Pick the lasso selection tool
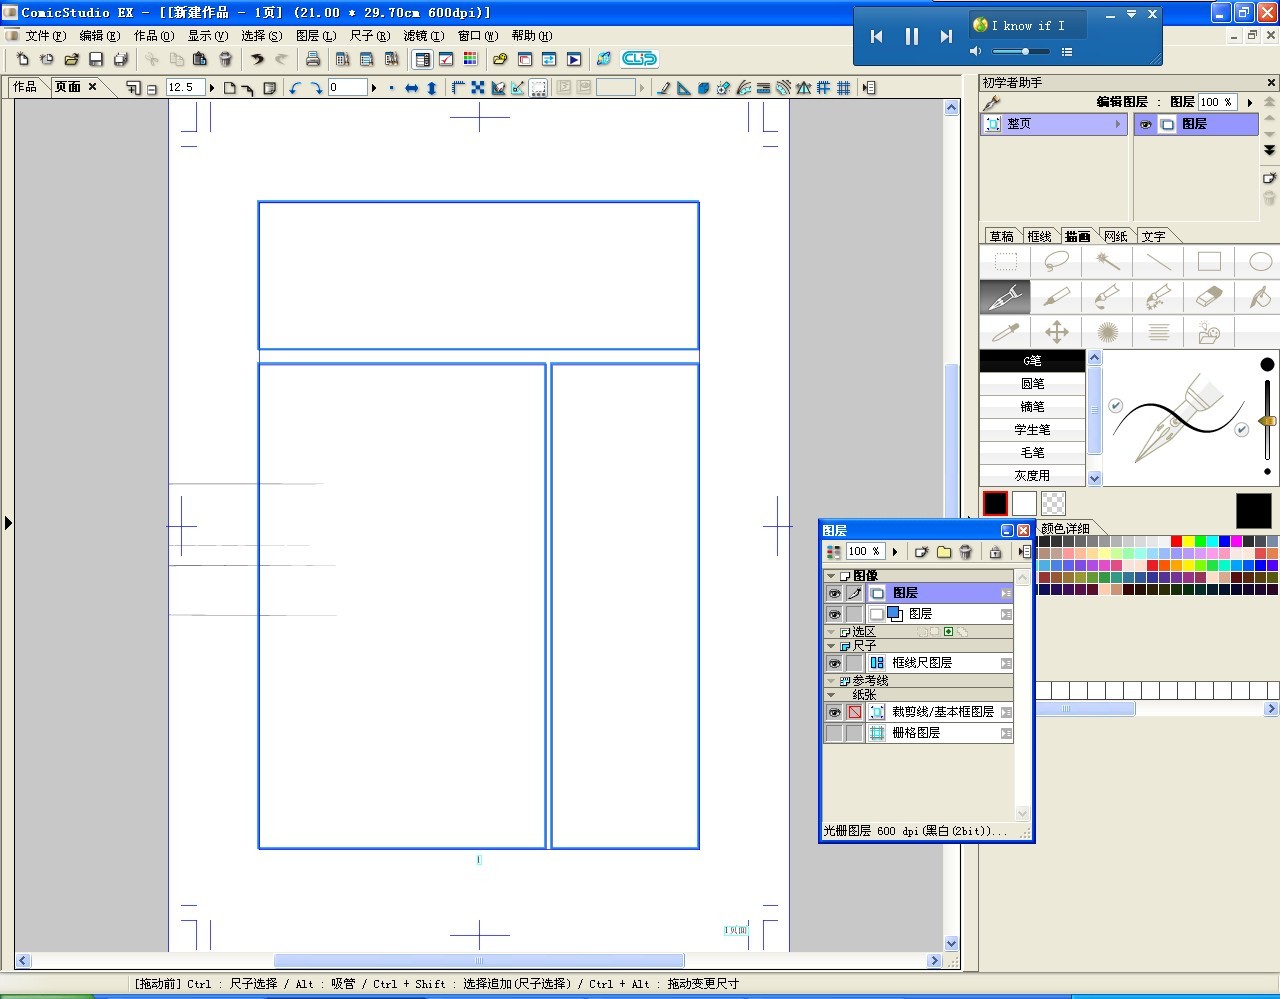Image resolution: width=1280 pixels, height=999 pixels. [1056, 262]
